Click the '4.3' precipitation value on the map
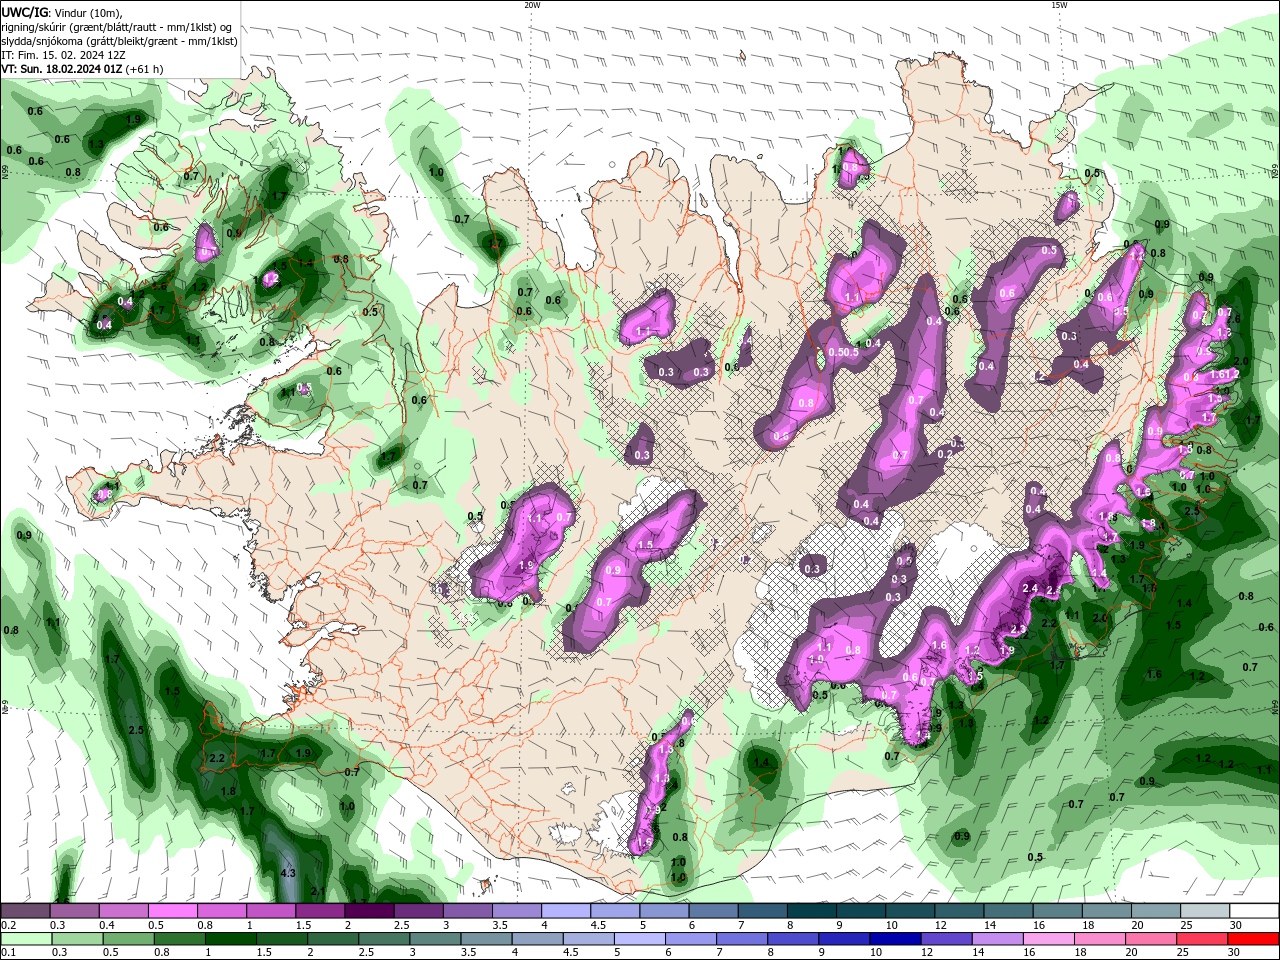 (x=288, y=873)
